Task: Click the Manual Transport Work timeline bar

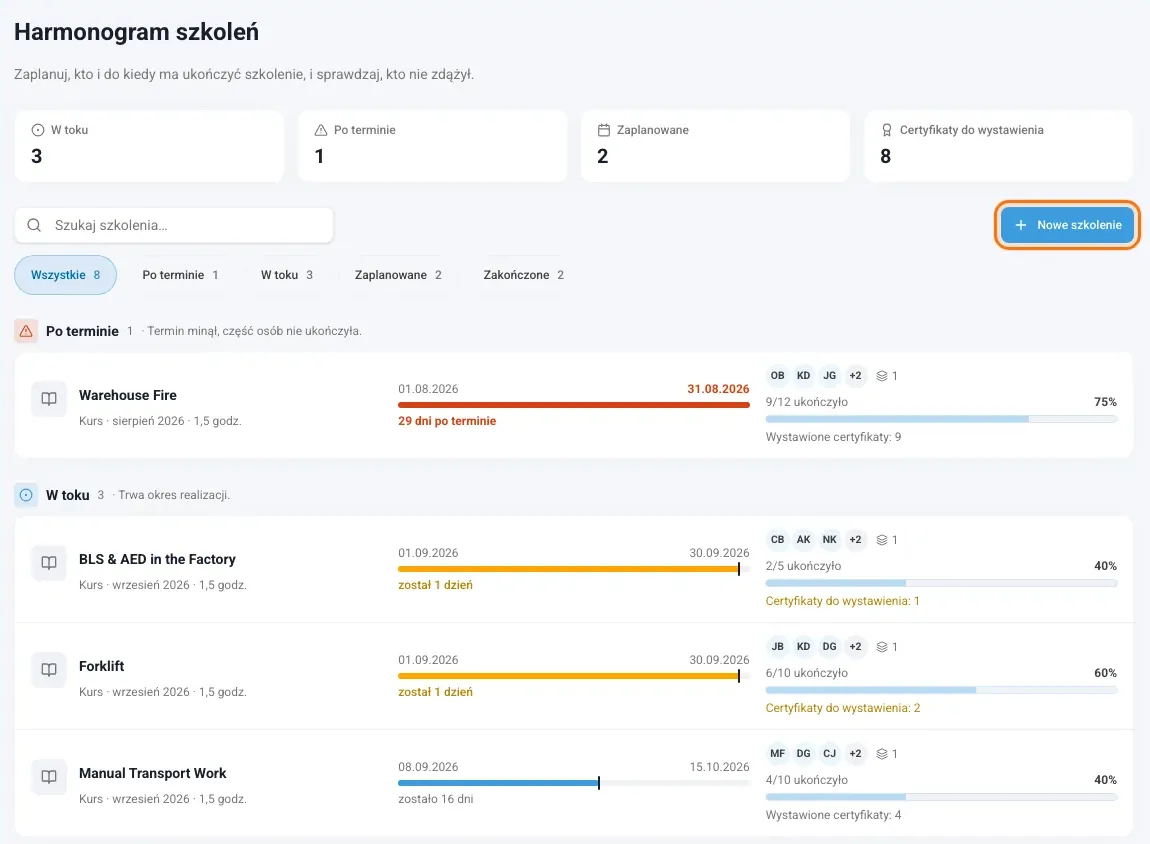Action: [x=574, y=783]
